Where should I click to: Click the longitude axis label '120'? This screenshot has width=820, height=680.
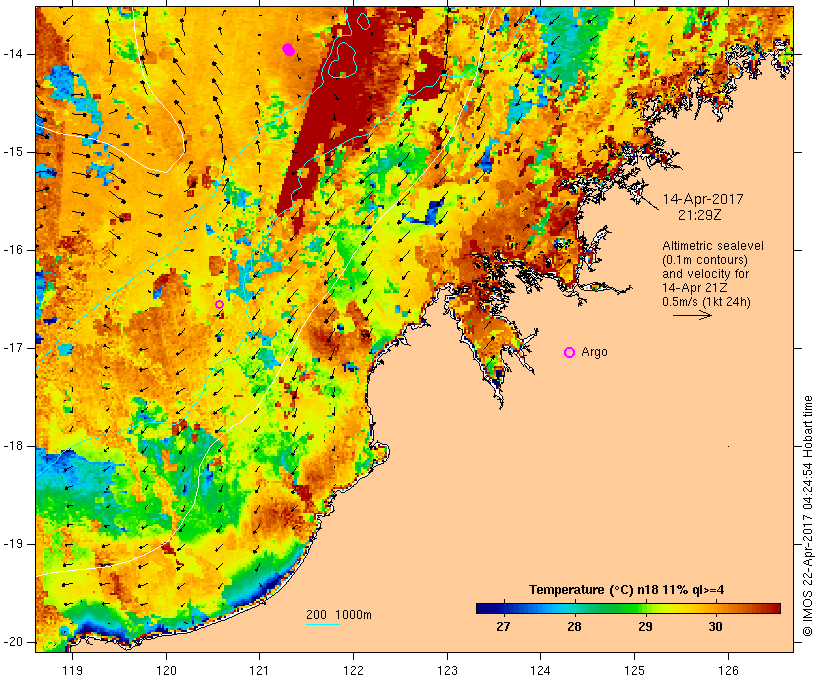(x=166, y=670)
